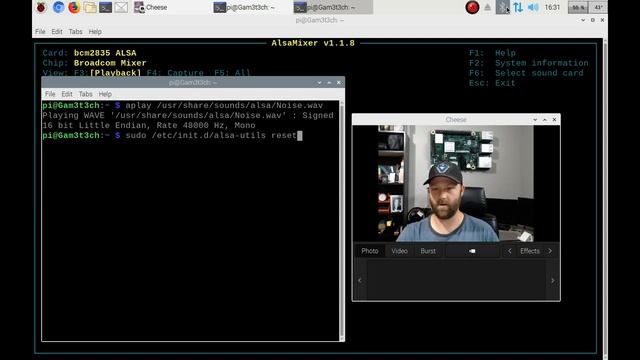640x360 pixels.
Task: Open the volume speaker tray icon
Action: click(533, 7)
